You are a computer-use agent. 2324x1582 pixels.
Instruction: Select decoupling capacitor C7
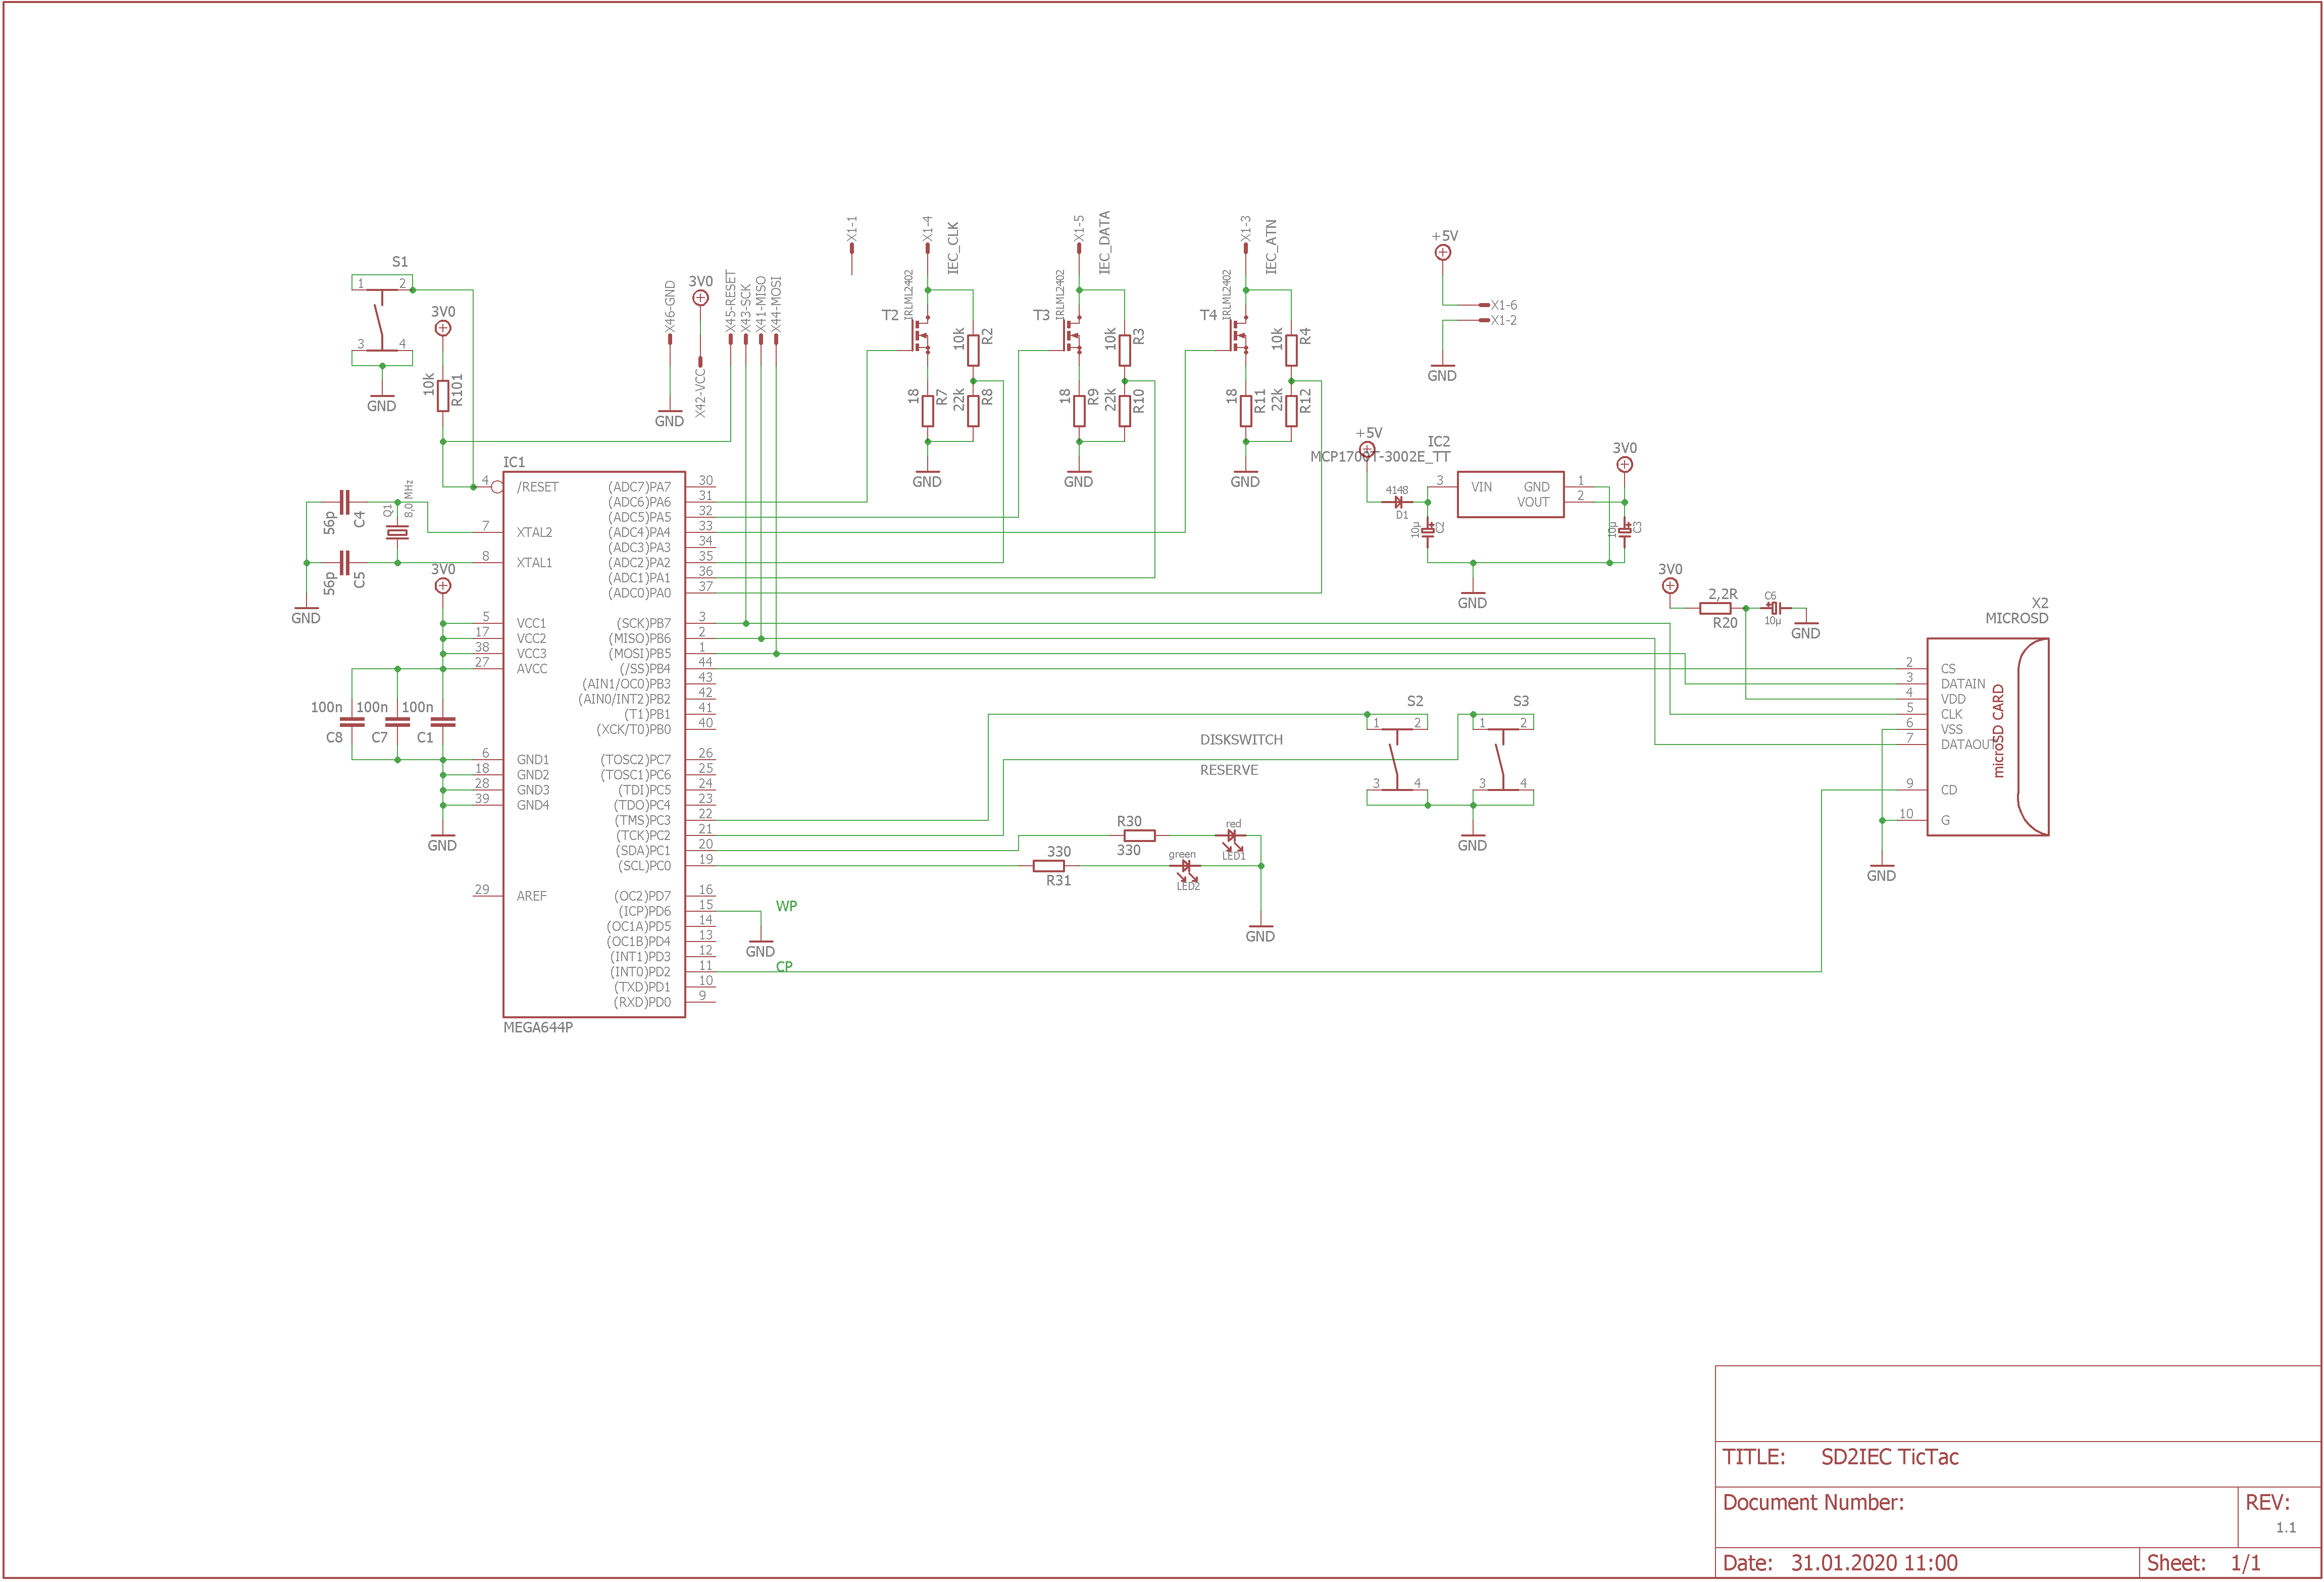(x=397, y=721)
